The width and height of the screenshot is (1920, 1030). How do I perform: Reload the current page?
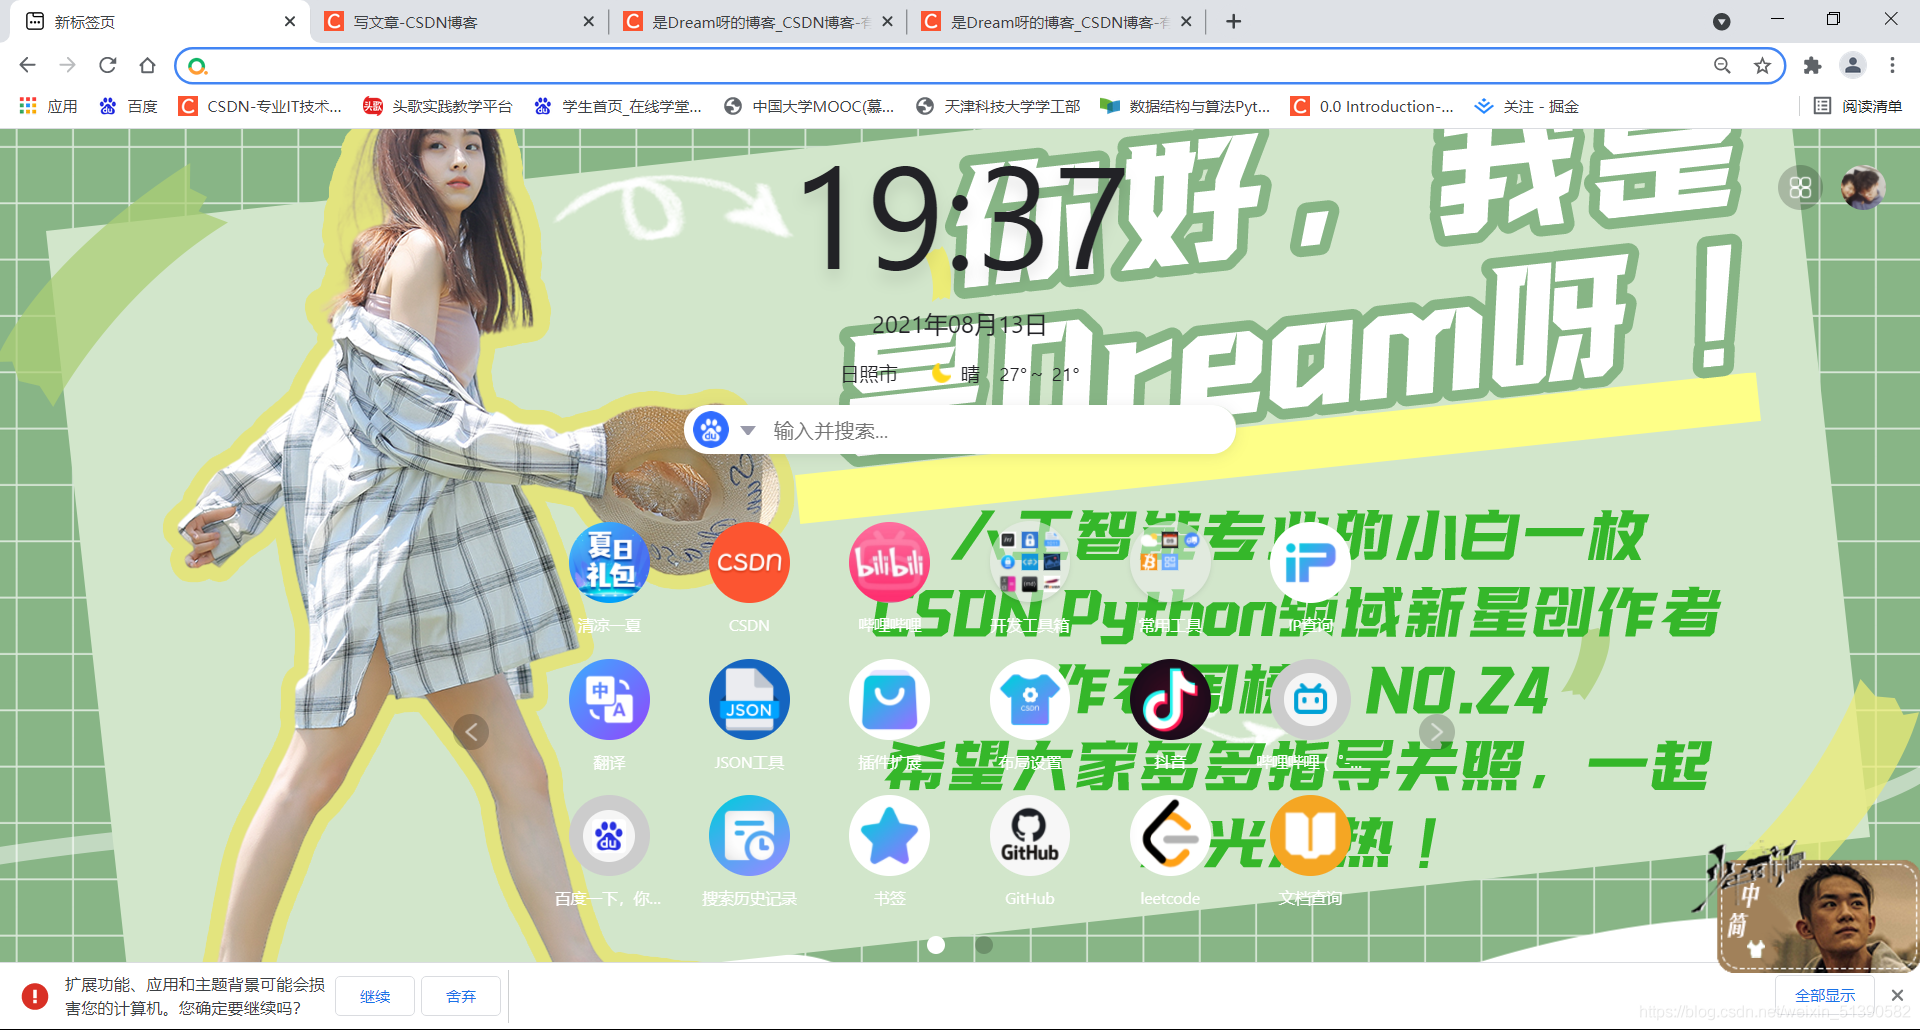click(x=108, y=66)
